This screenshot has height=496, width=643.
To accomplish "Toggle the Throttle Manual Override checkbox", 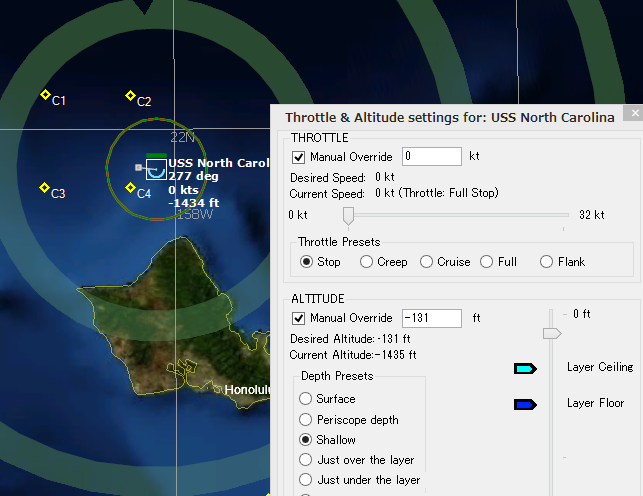I will click(x=299, y=157).
